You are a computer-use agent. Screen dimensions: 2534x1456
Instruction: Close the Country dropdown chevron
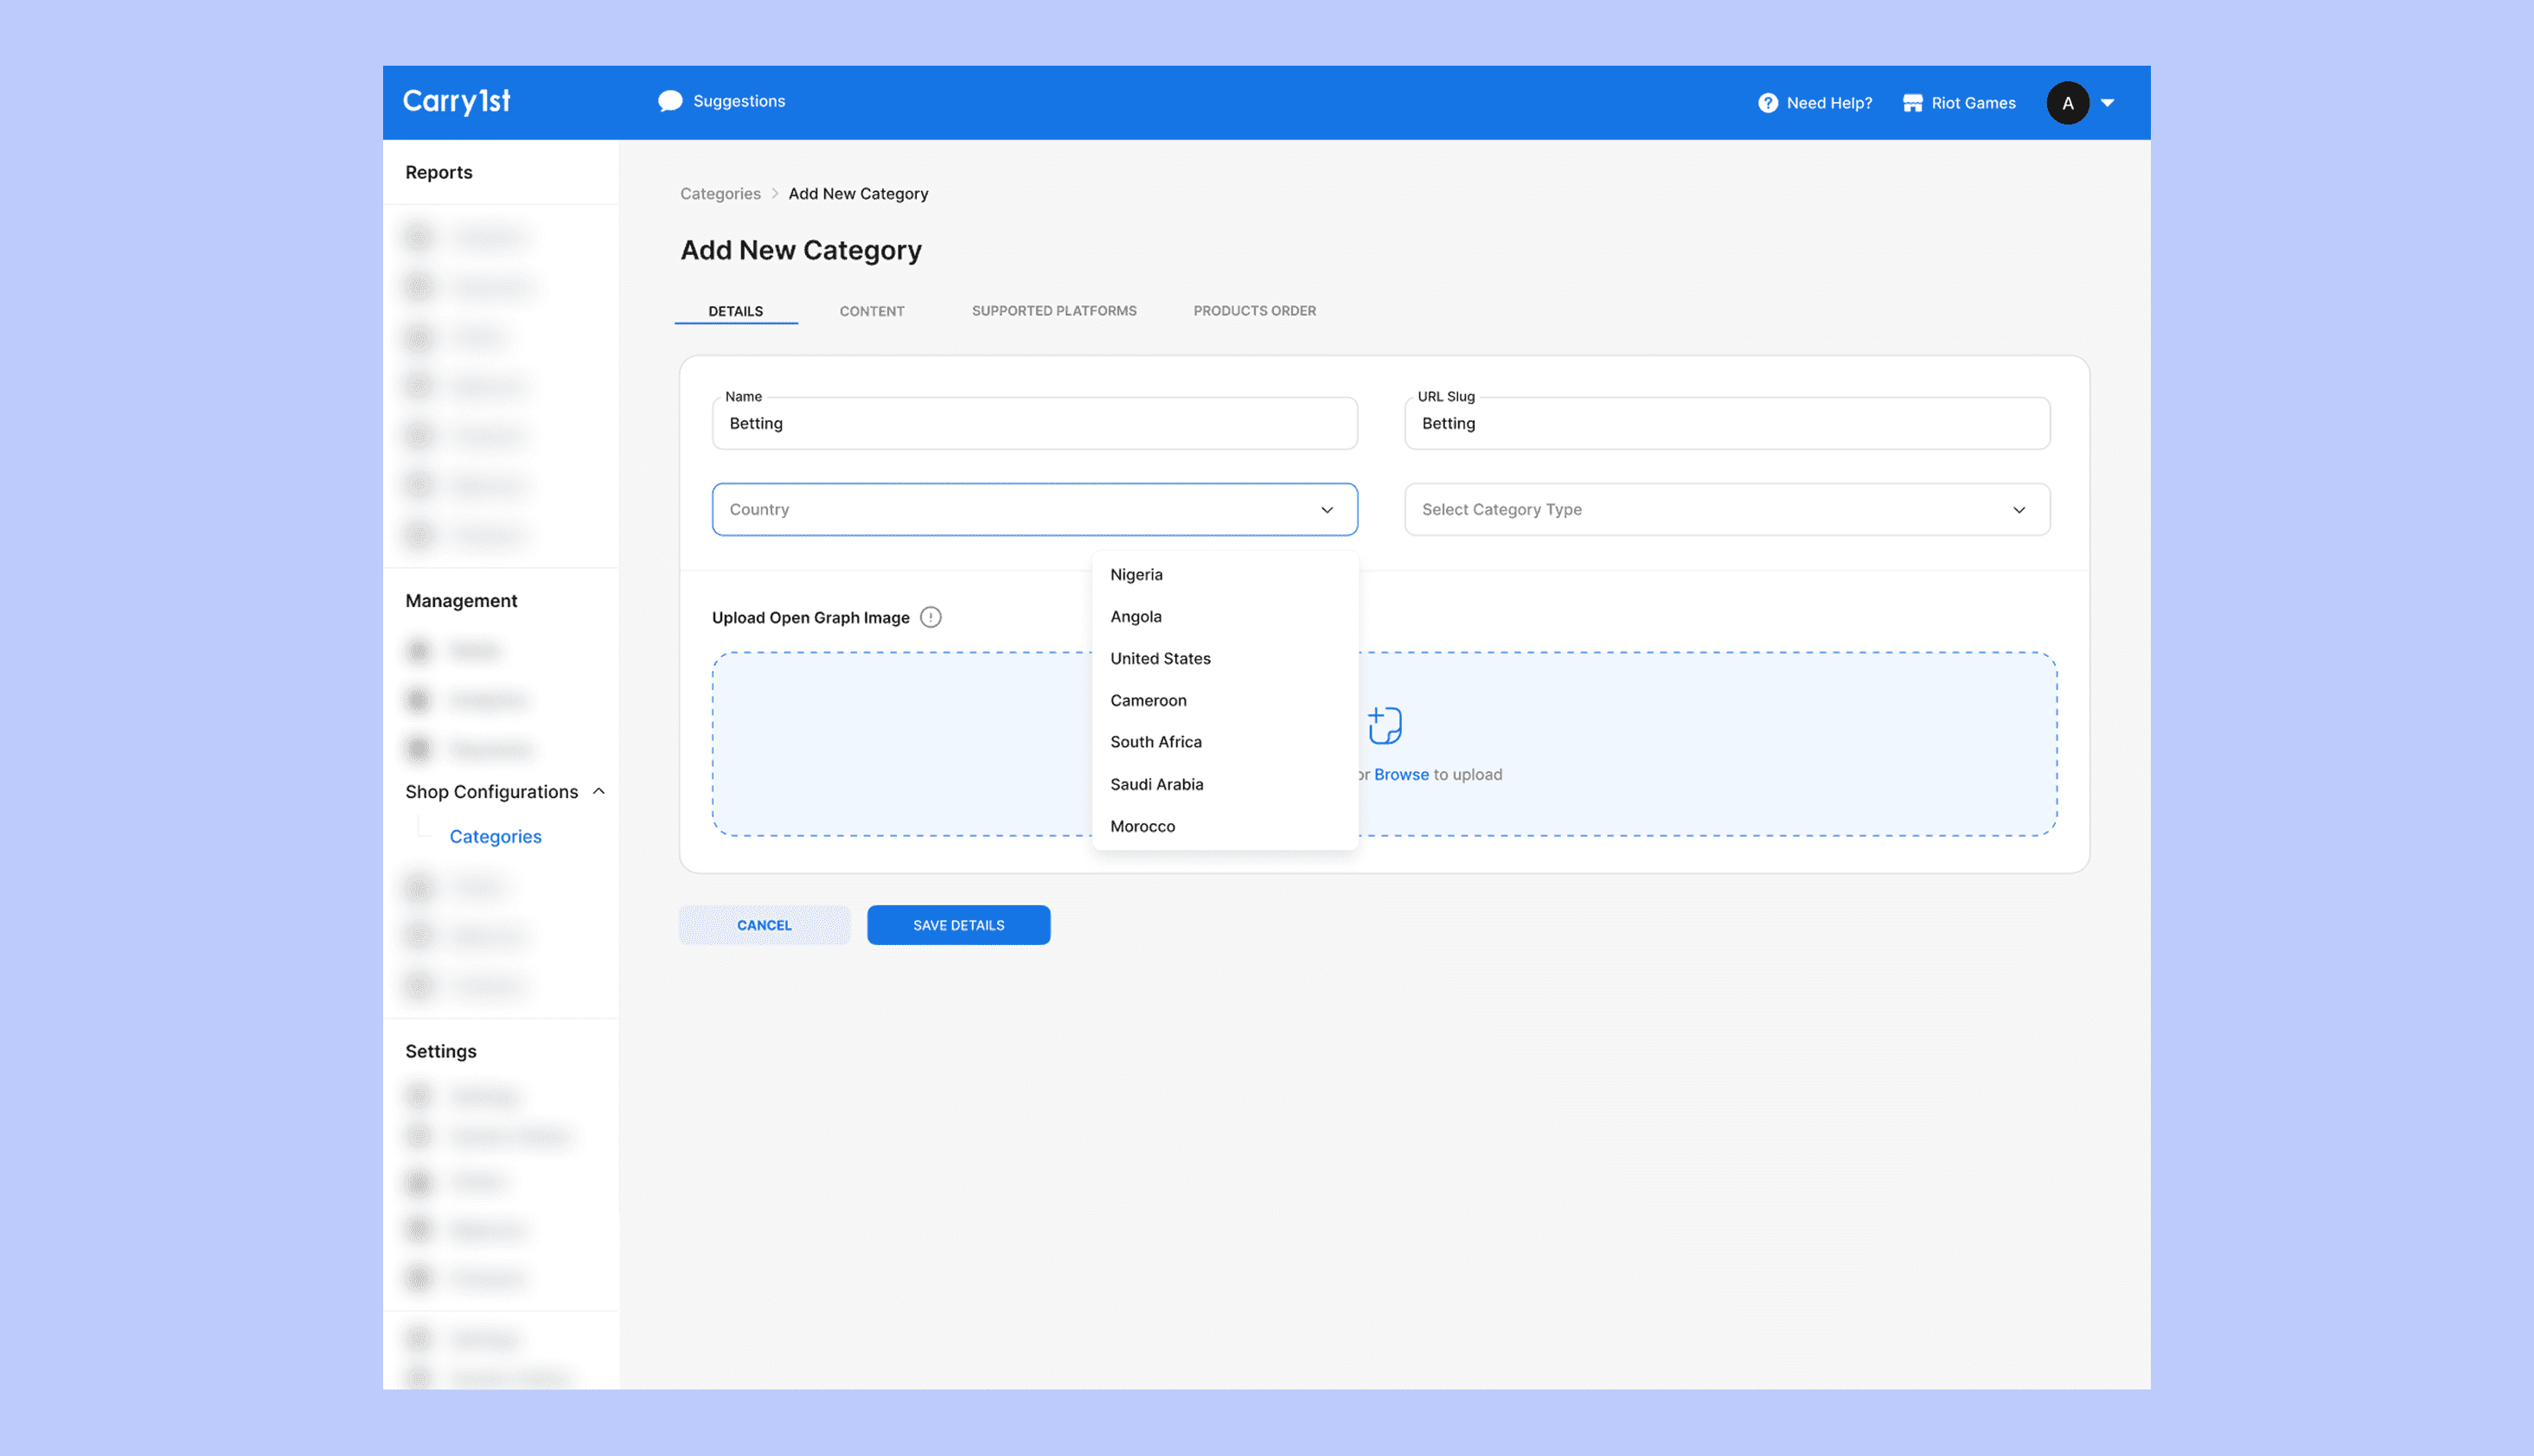coord(1326,510)
